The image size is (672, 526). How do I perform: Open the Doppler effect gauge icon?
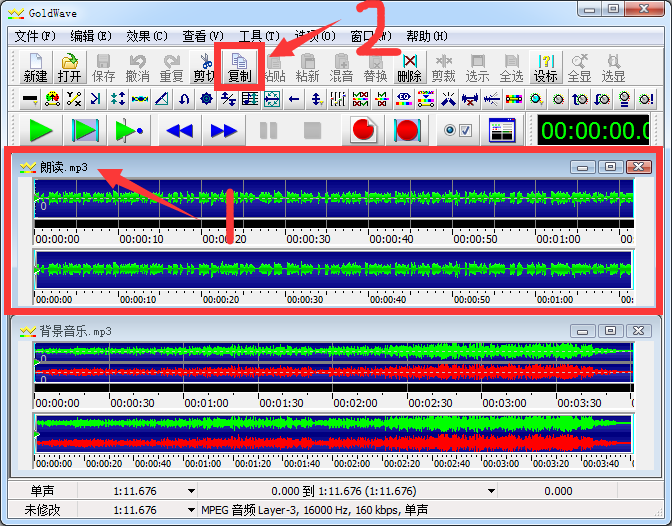click(x=52, y=99)
